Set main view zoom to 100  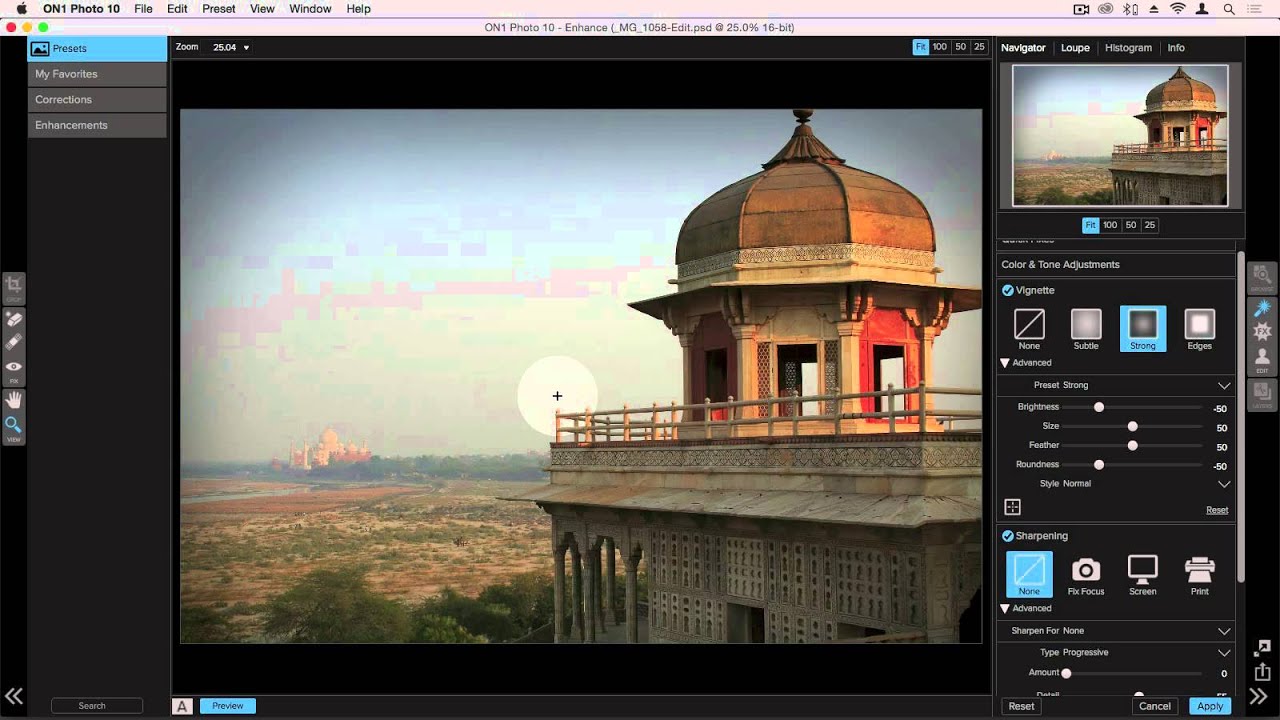(x=940, y=47)
